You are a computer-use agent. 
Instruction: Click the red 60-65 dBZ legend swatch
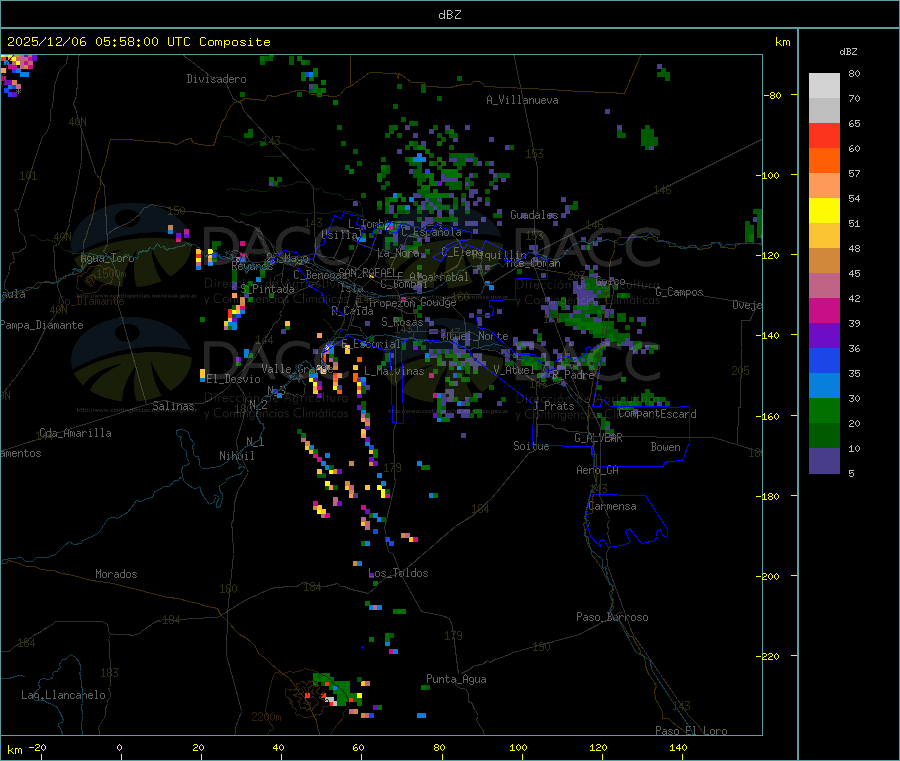824,135
